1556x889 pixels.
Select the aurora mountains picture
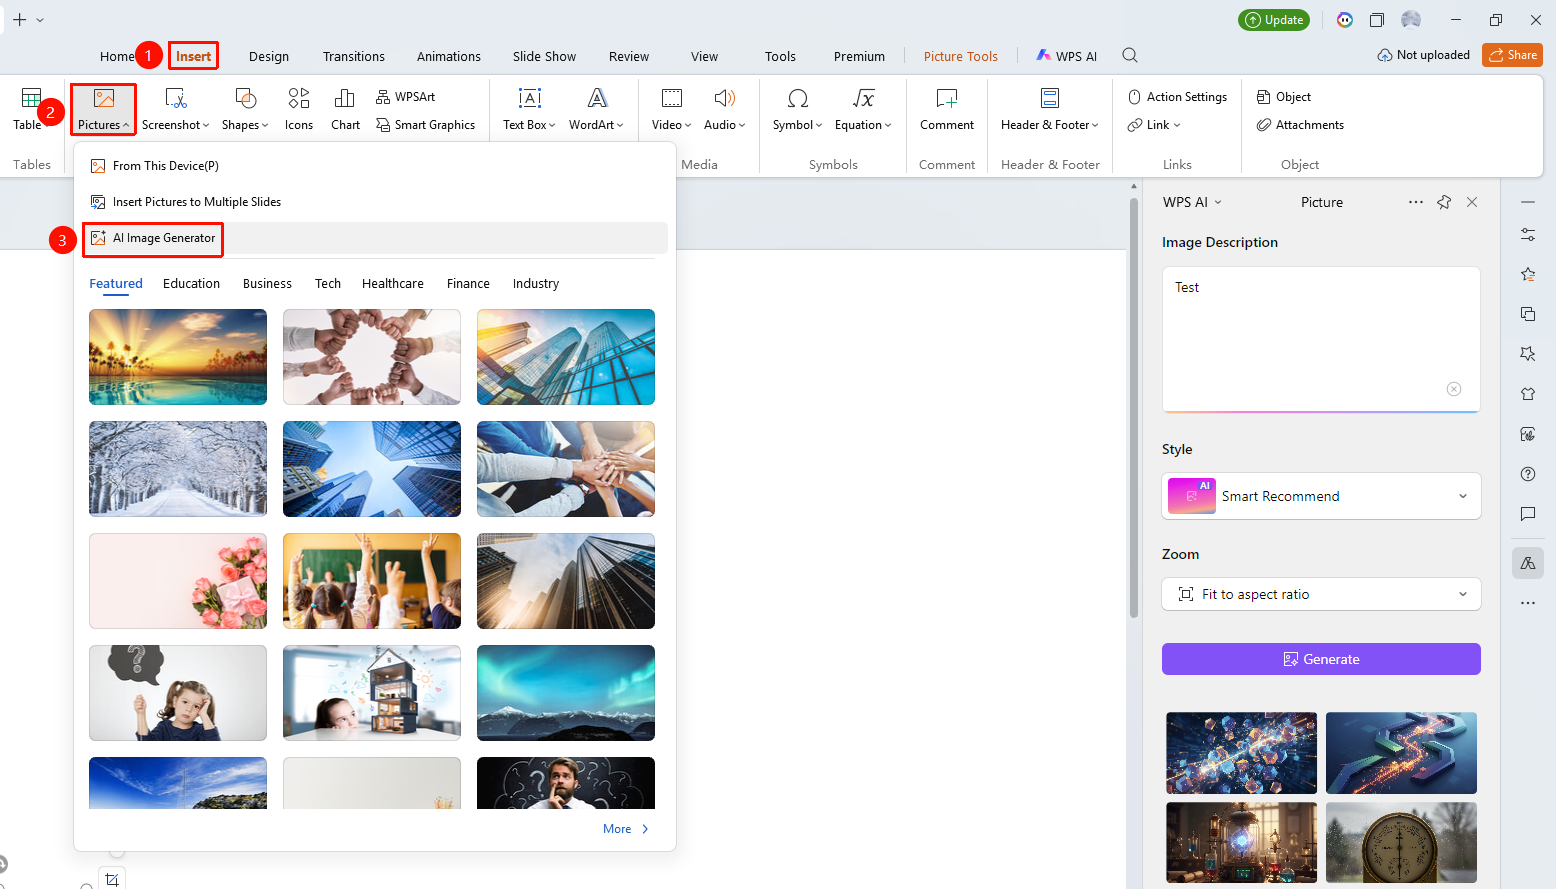566,693
